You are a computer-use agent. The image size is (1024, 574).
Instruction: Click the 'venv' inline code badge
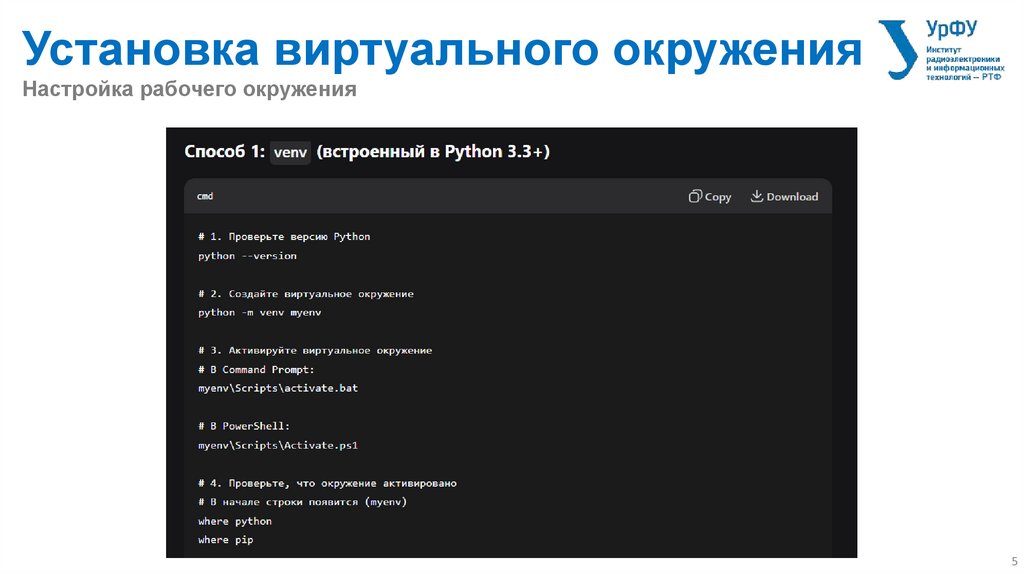point(290,152)
